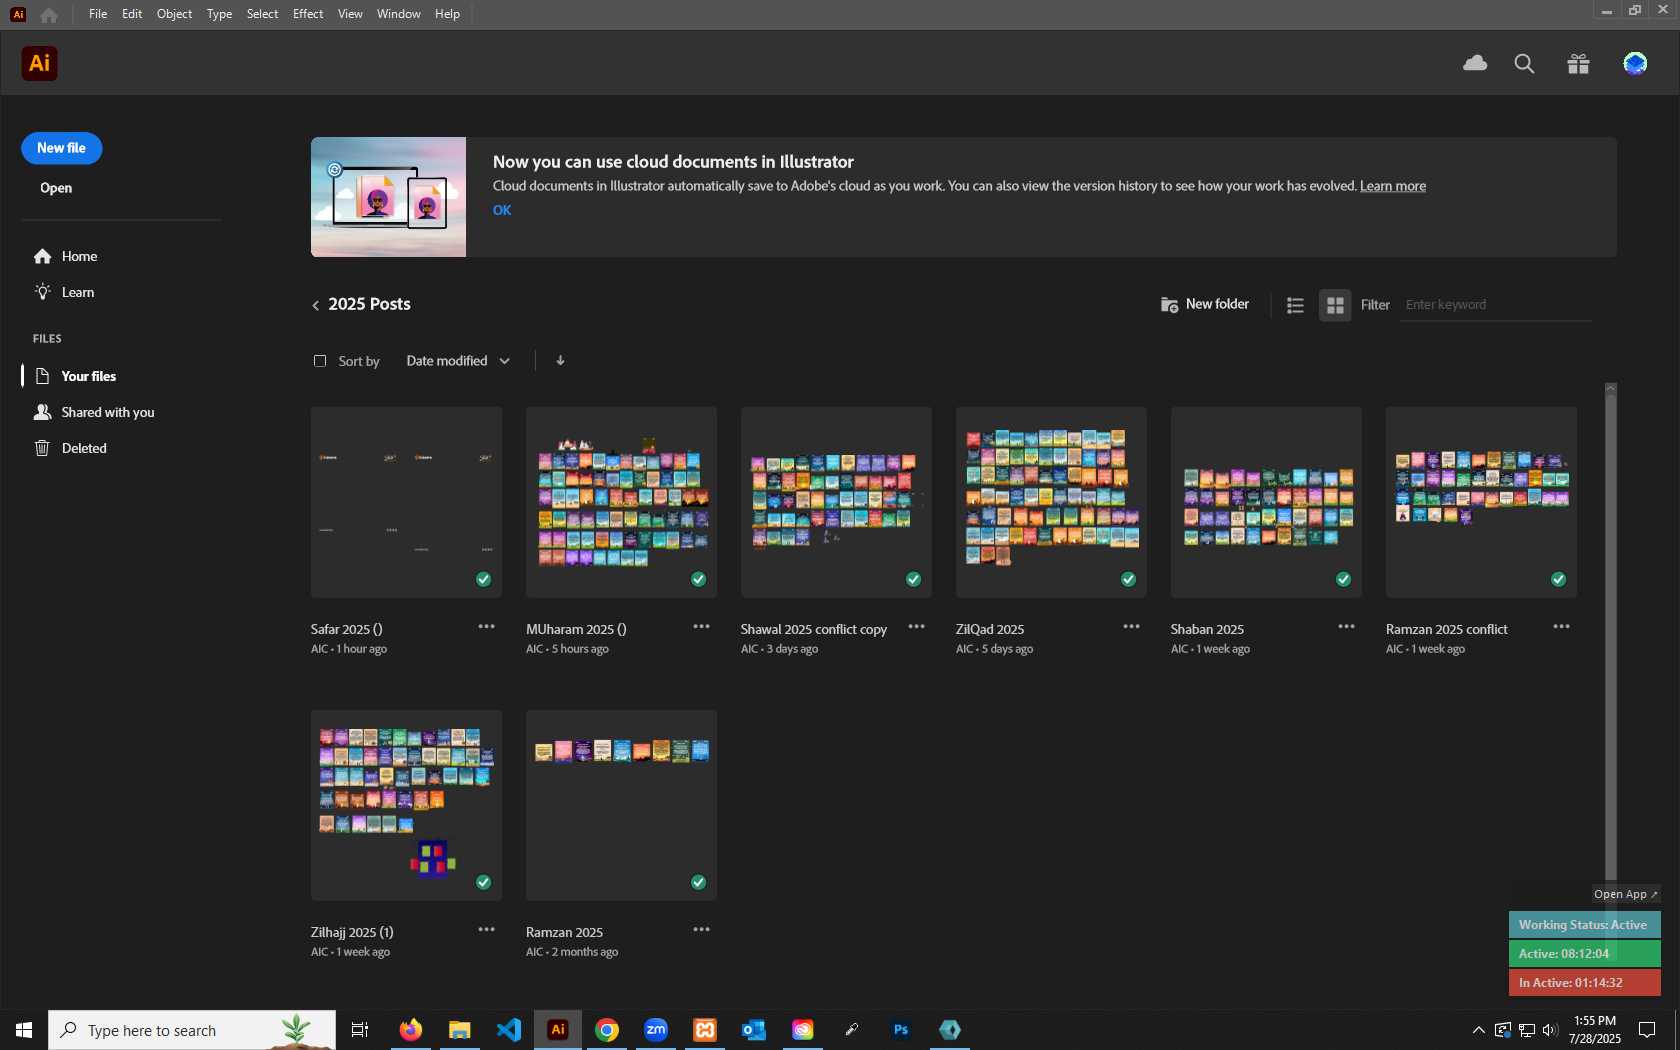This screenshot has width=1680, height=1050.
Task: Open Zoom from the taskbar
Action: 656,1030
